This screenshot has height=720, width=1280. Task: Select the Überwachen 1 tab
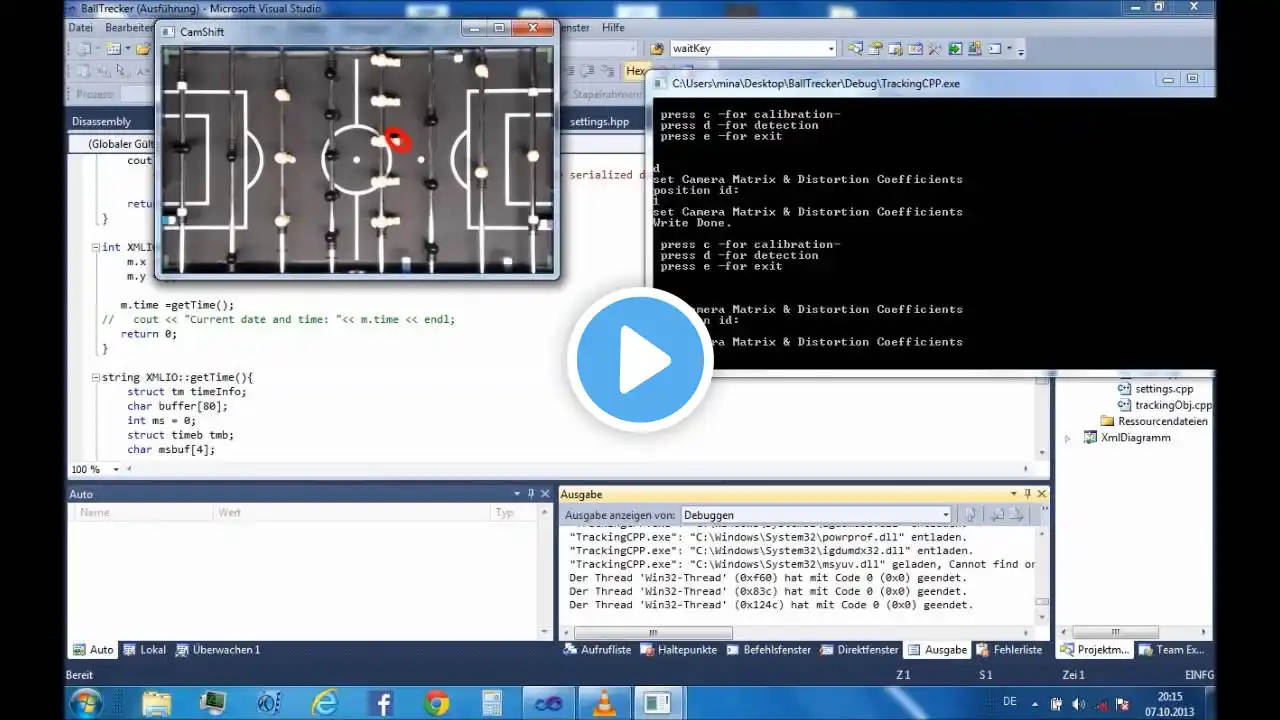pyautogui.click(x=218, y=650)
